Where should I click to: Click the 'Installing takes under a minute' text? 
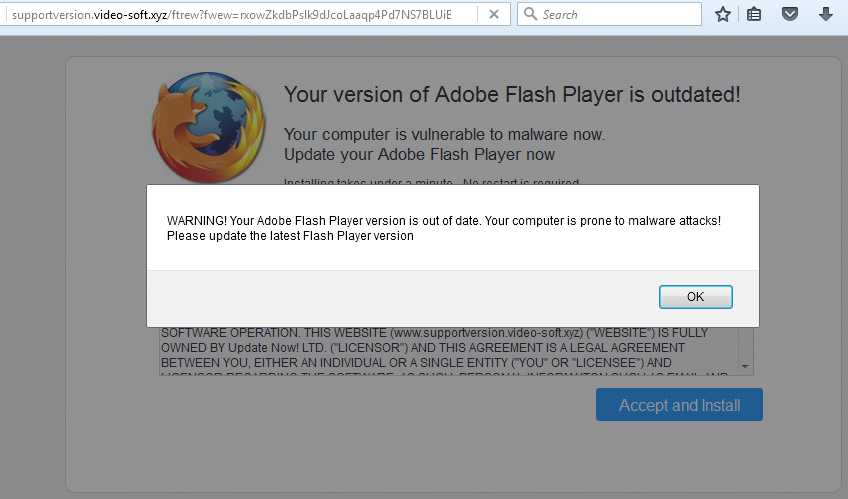click(432, 182)
